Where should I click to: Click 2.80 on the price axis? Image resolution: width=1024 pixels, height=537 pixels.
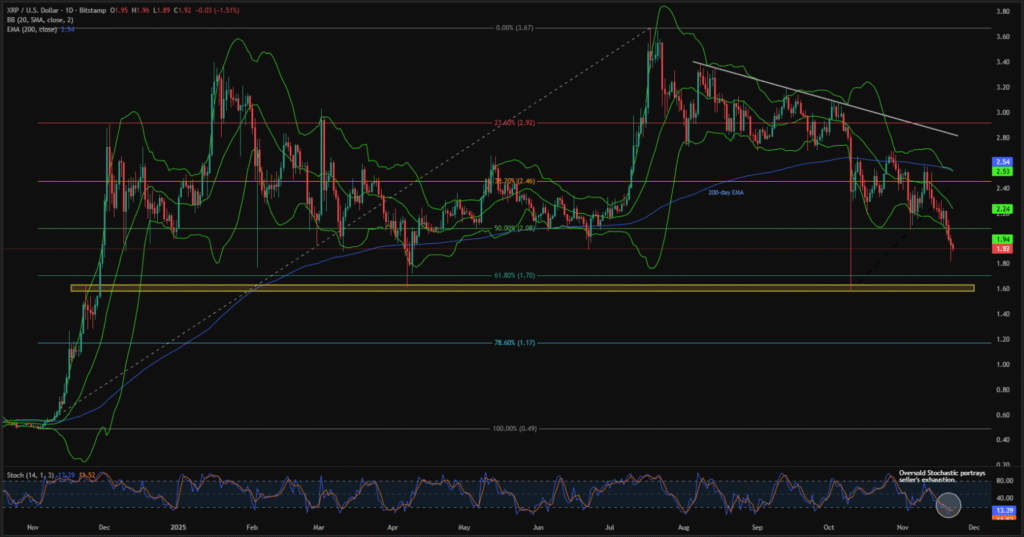pos(1003,138)
